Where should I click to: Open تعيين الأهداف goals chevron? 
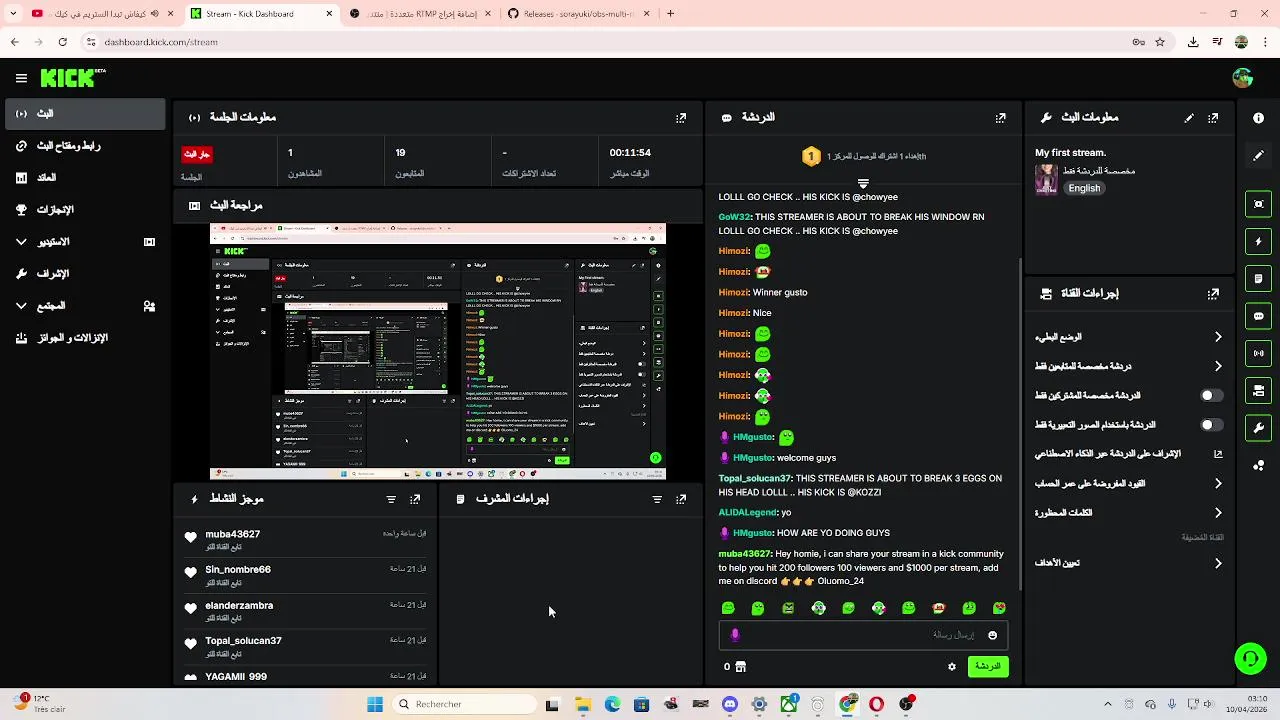pyautogui.click(x=1218, y=563)
